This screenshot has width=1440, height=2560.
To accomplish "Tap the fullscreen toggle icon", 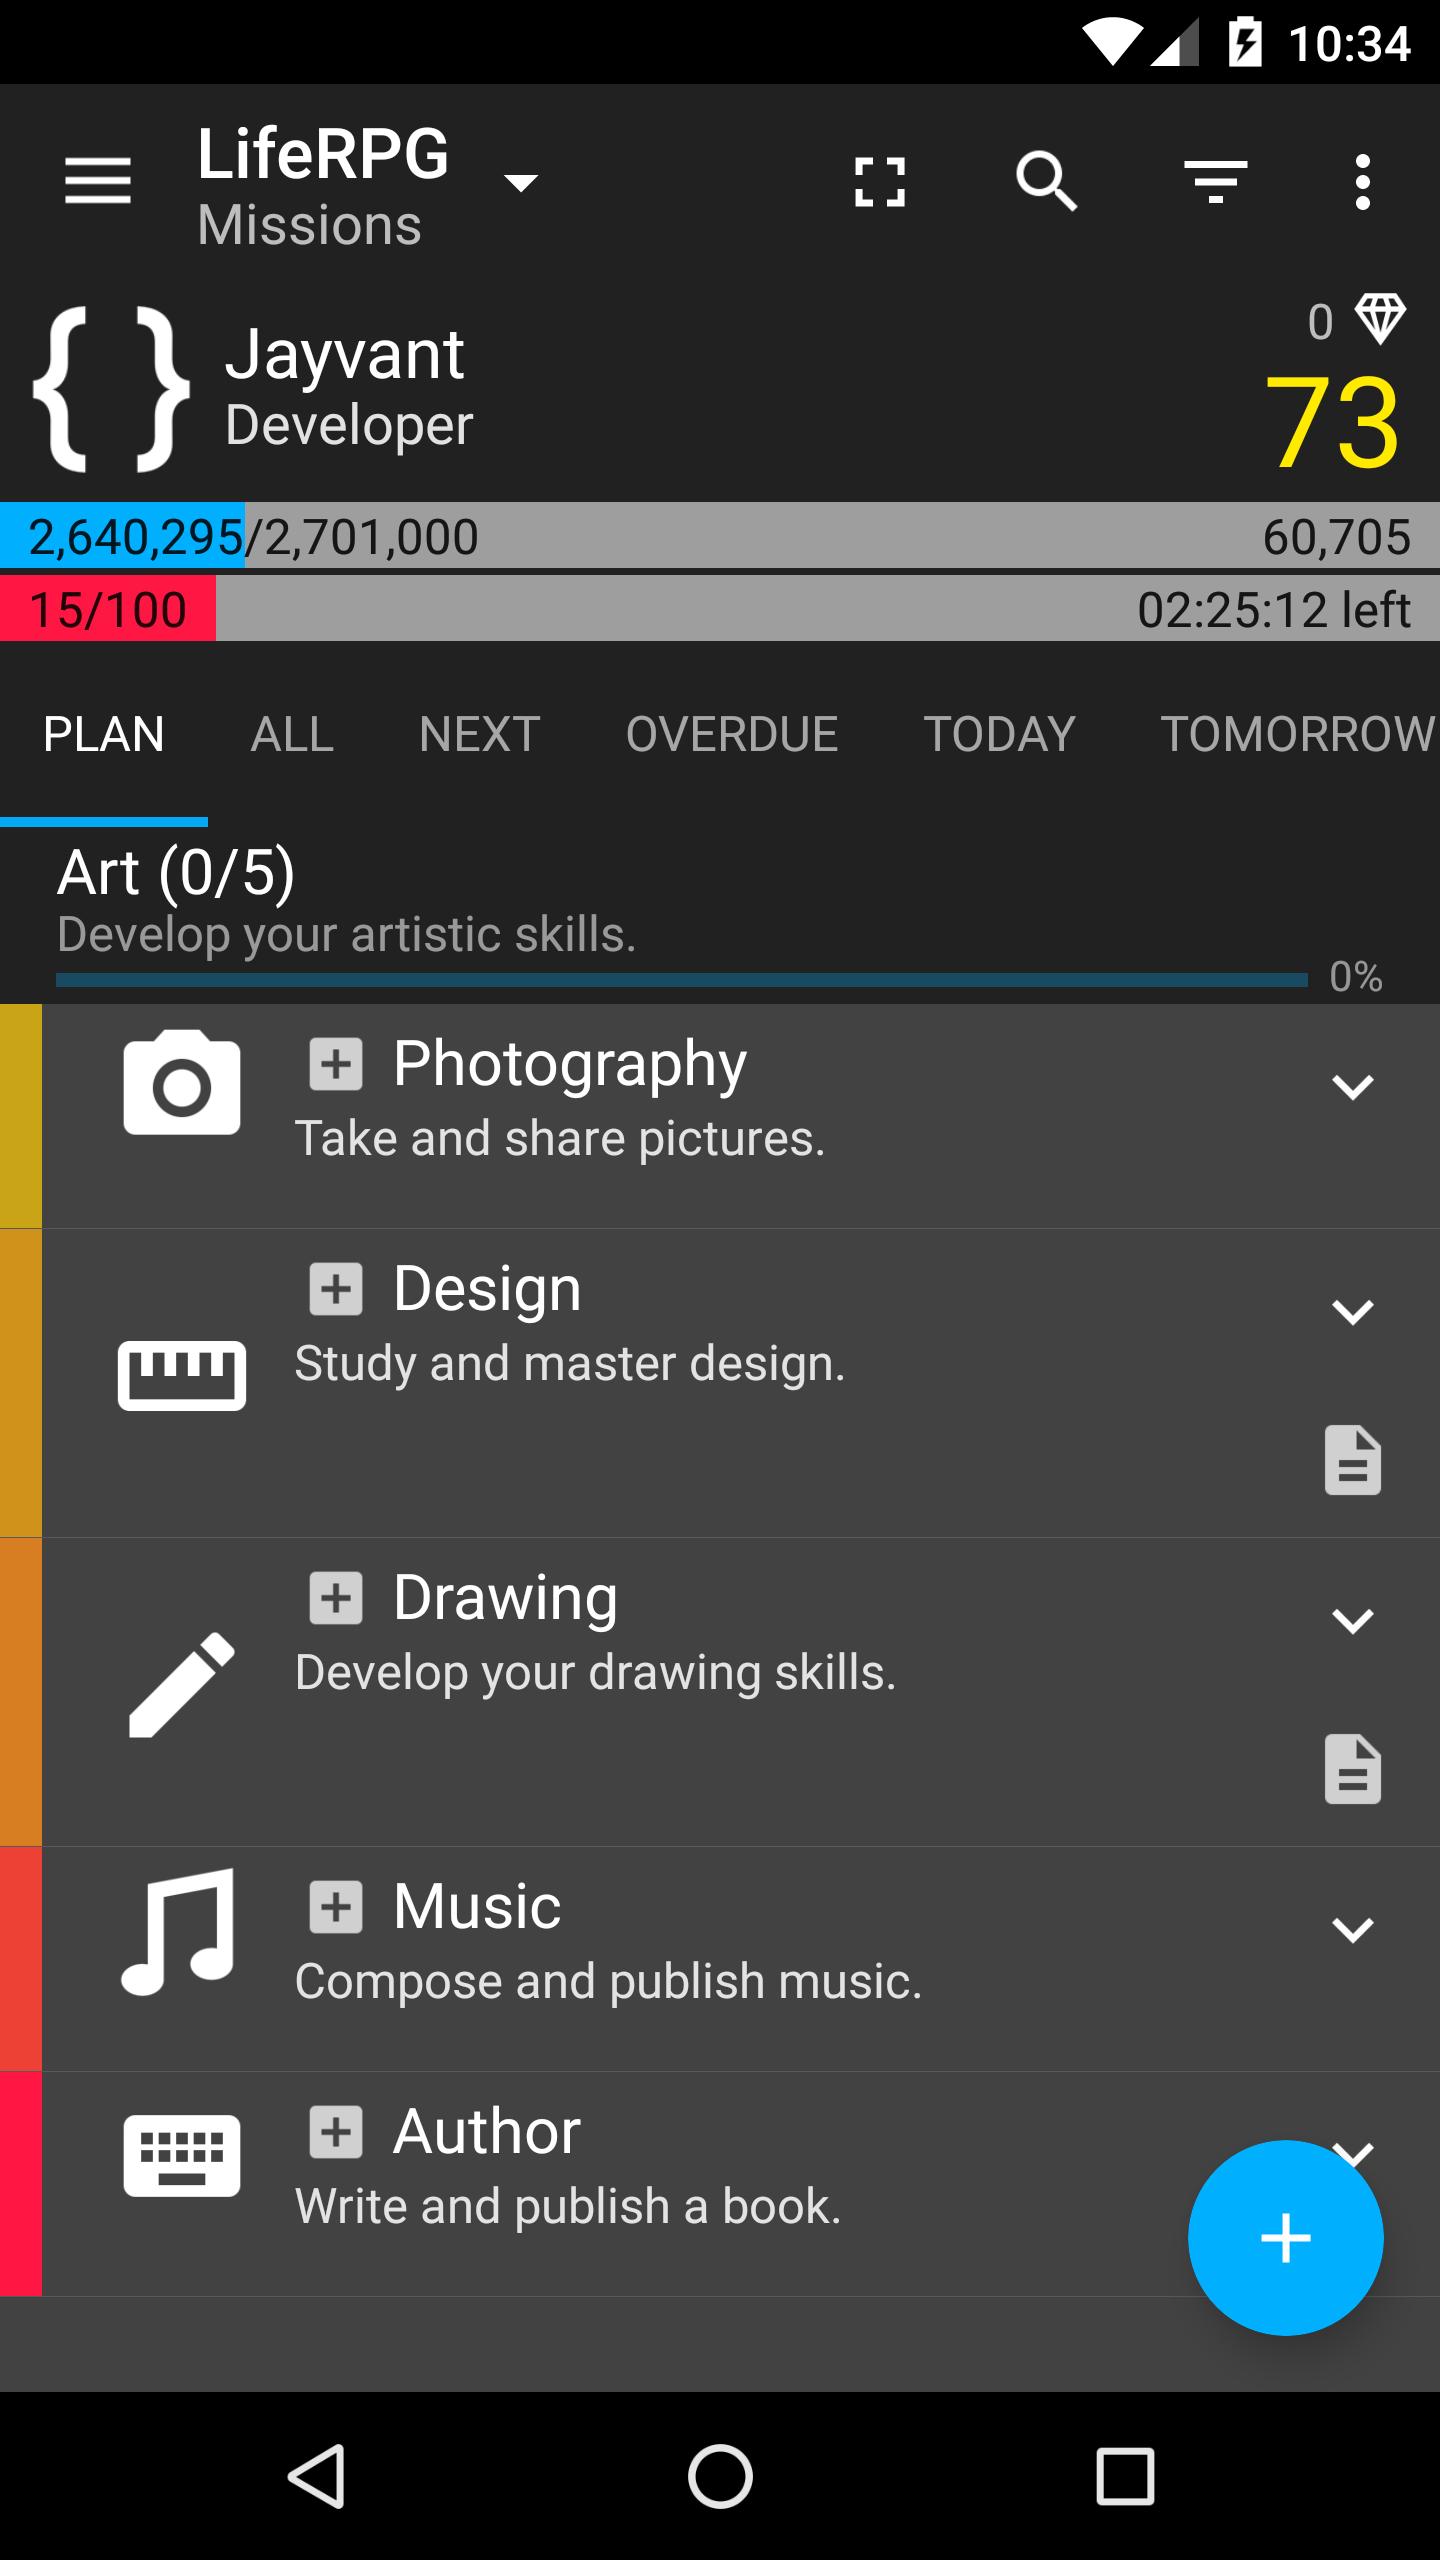I will pos(880,181).
